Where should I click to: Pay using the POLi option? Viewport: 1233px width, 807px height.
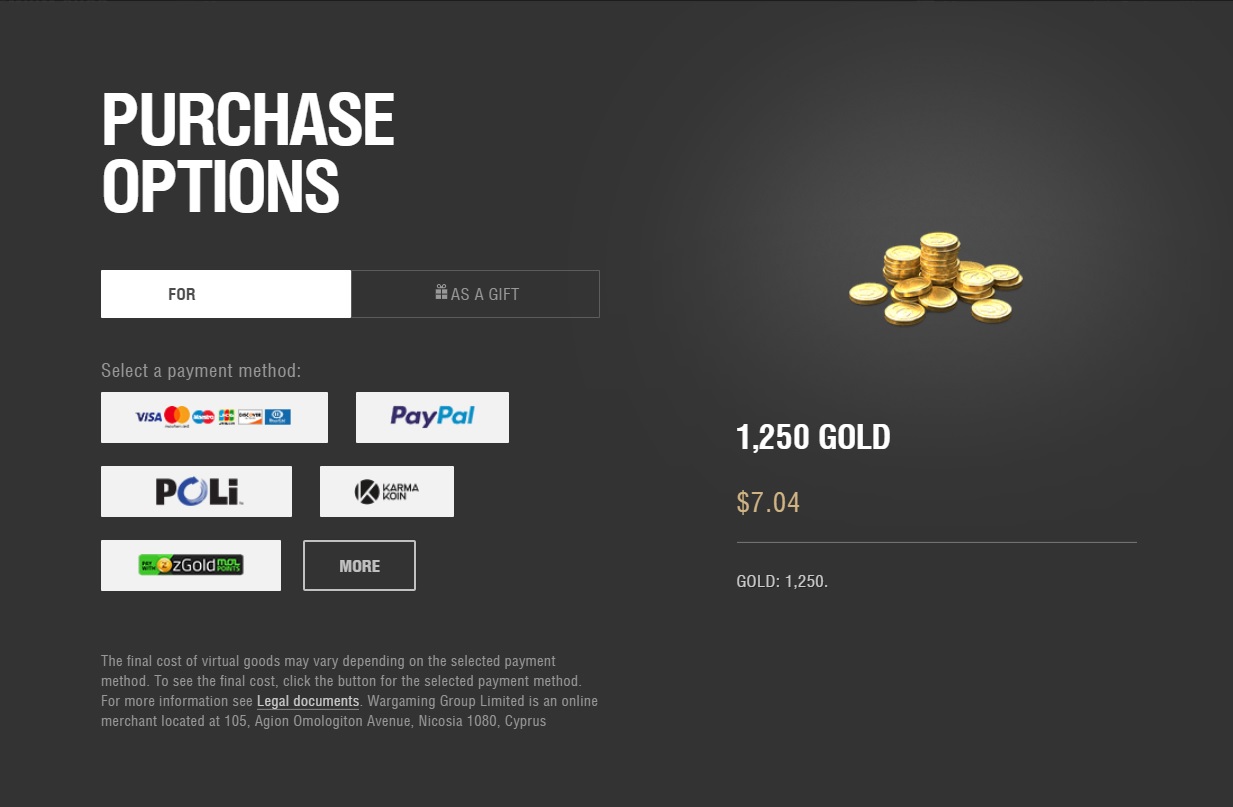[x=196, y=491]
